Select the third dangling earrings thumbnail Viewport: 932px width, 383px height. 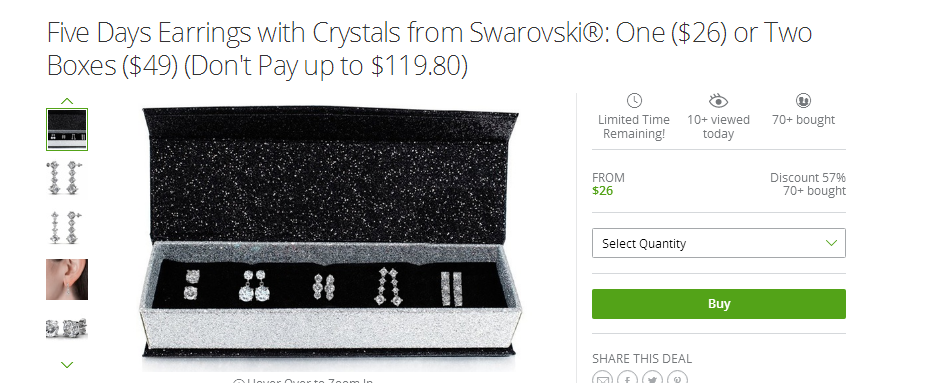point(67,227)
